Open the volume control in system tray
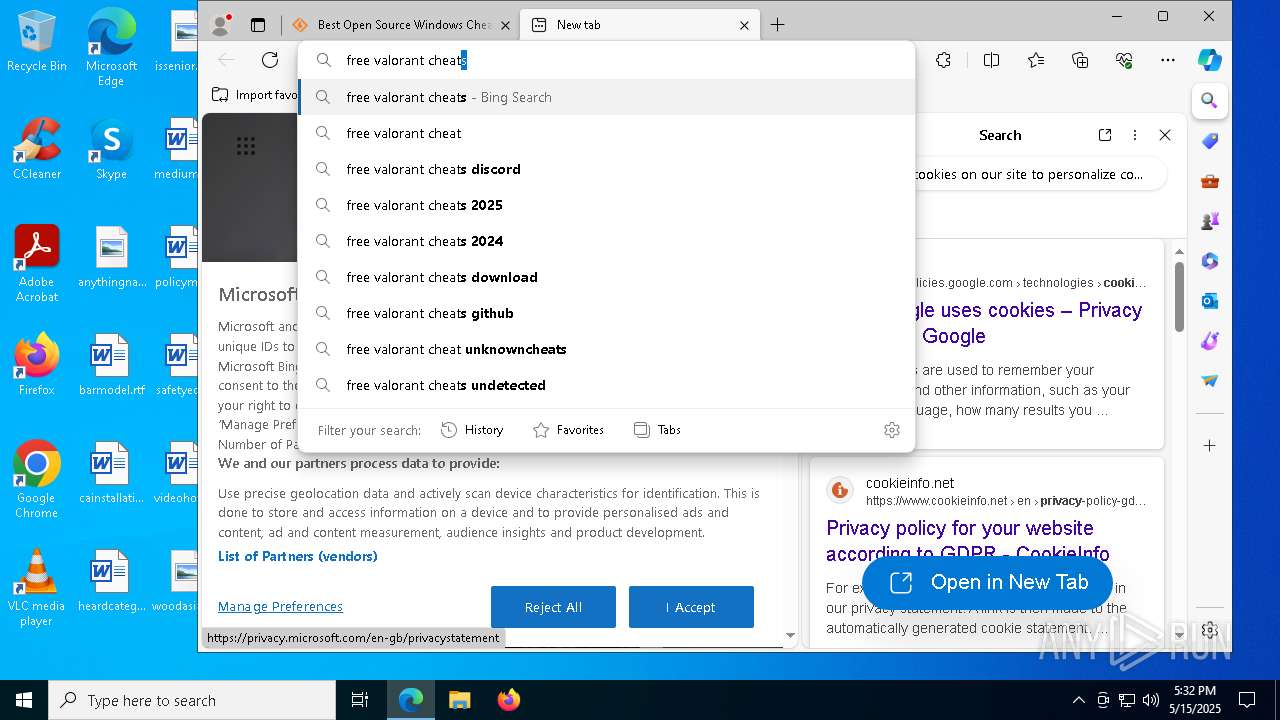Screen dimensions: 1280x720 tap(1151, 700)
